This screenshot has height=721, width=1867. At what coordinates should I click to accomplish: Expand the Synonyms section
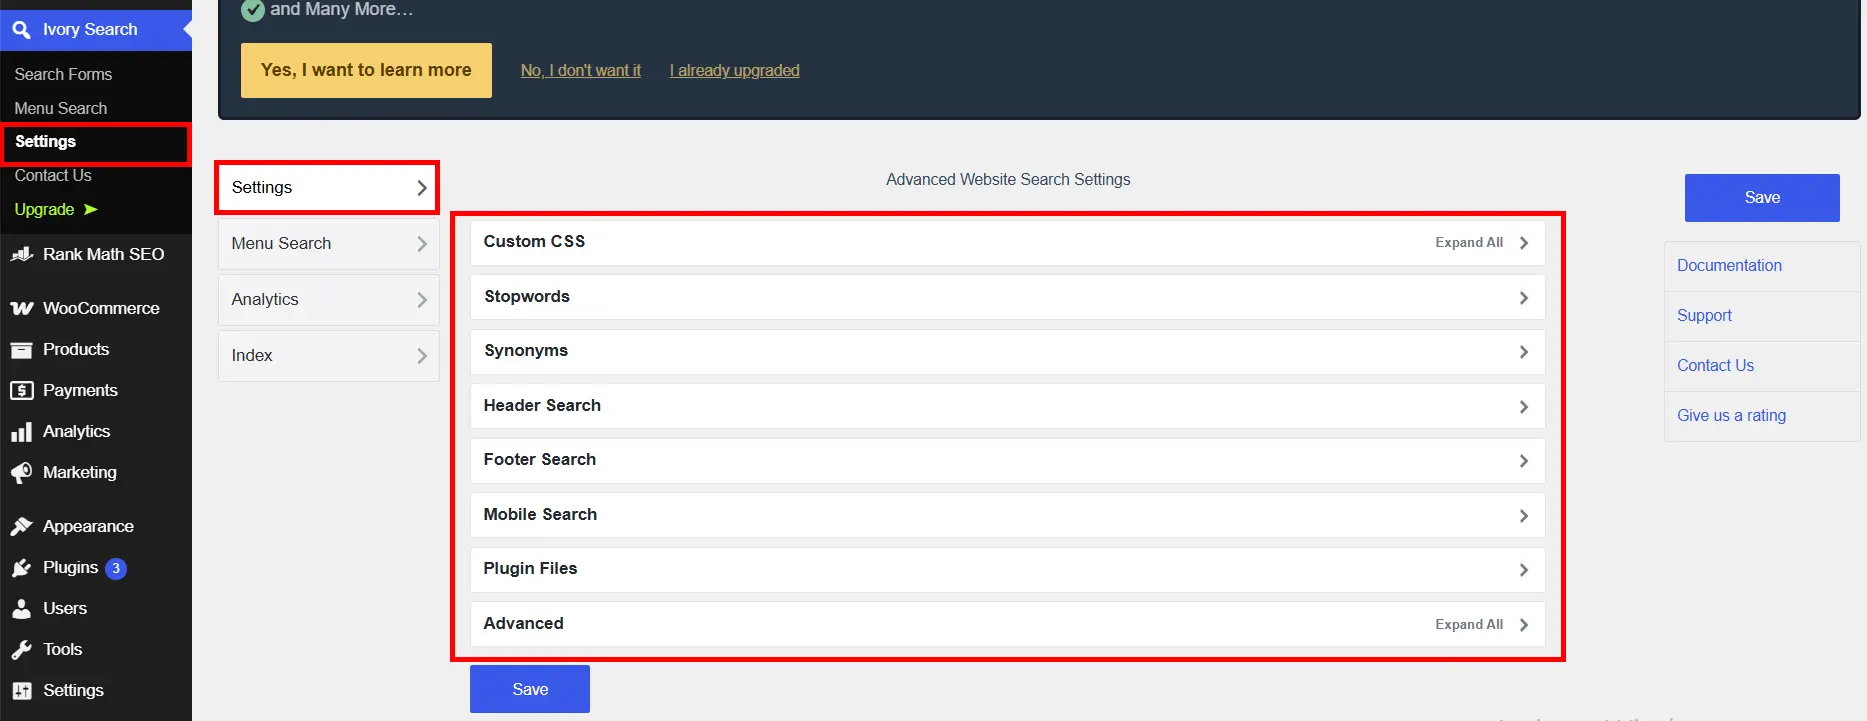click(1007, 352)
